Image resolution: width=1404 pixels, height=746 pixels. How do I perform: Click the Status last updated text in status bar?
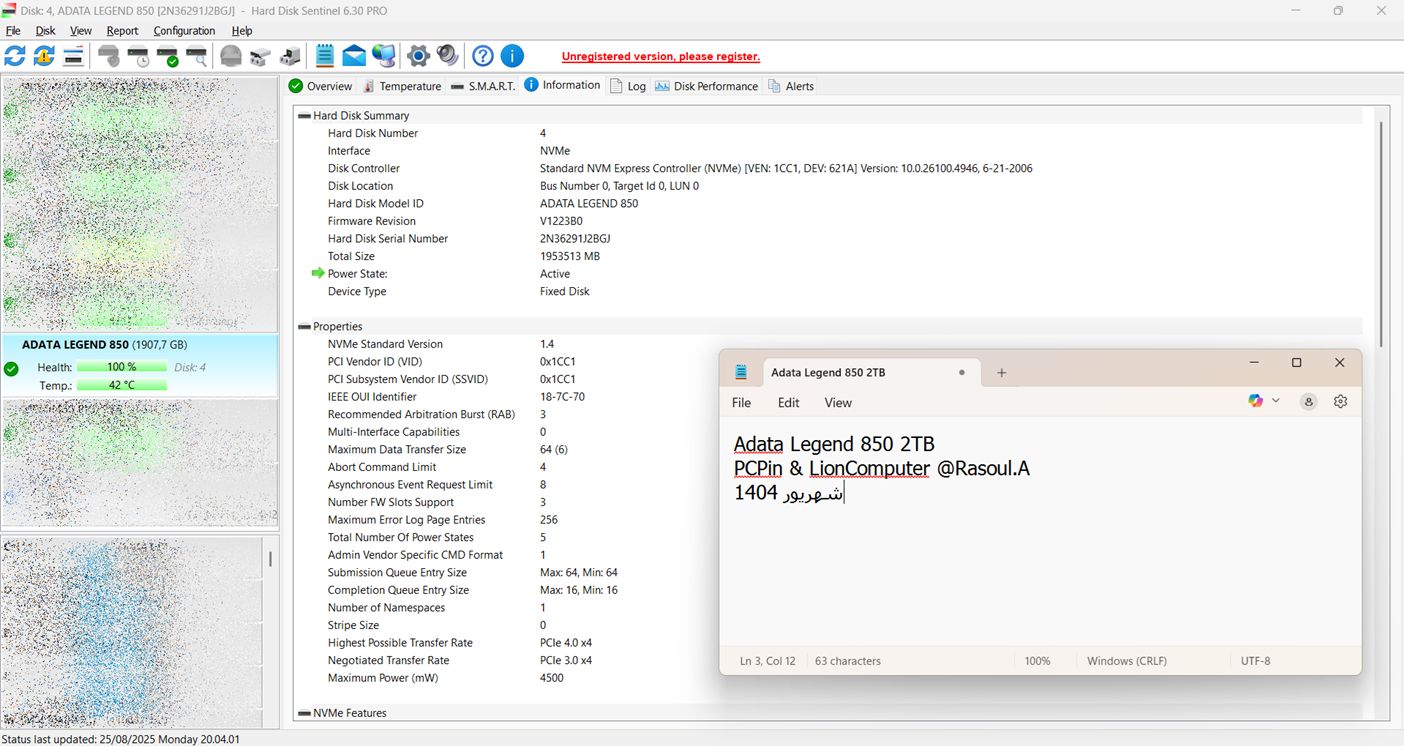(120, 739)
